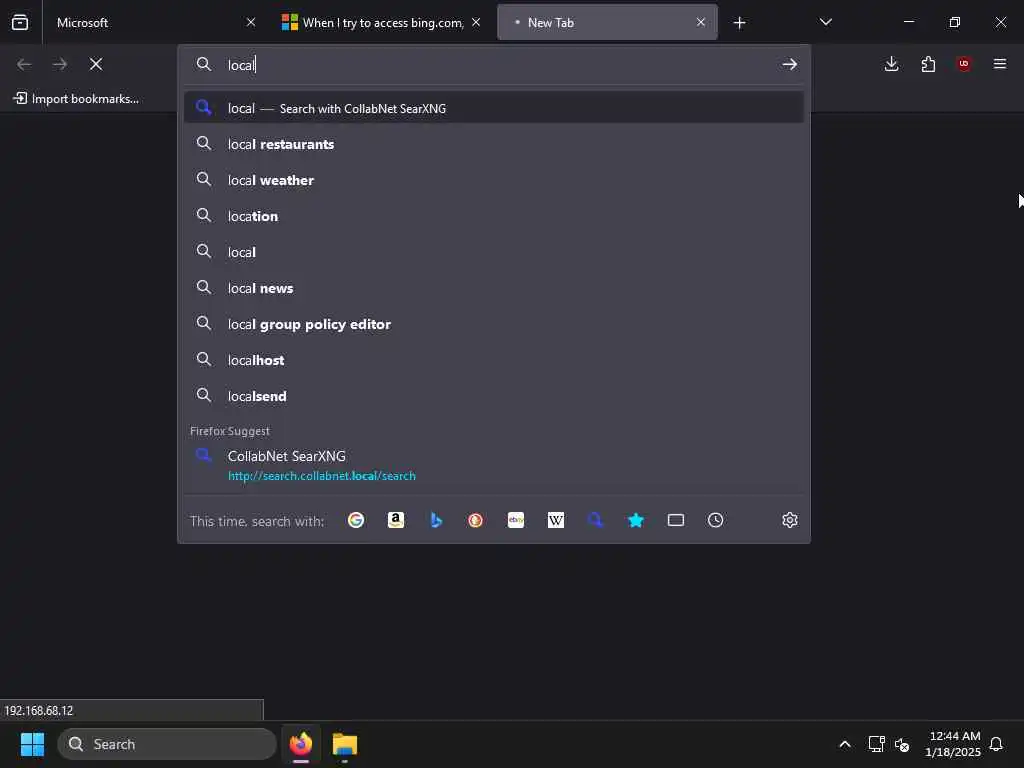Choose 'localsend' suggestion

494,396
